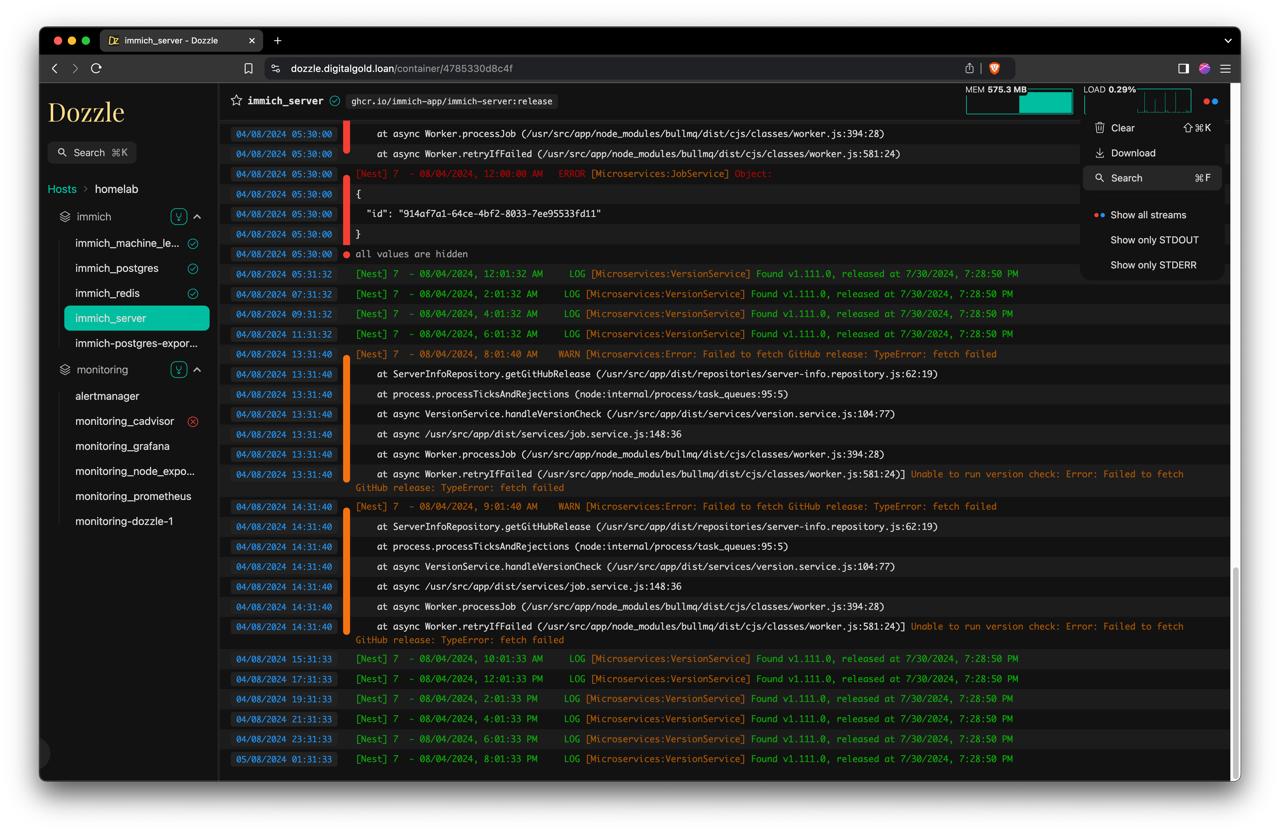This screenshot has width=1280, height=833.
Task: Open the stream options dots menu
Action: point(1211,101)
